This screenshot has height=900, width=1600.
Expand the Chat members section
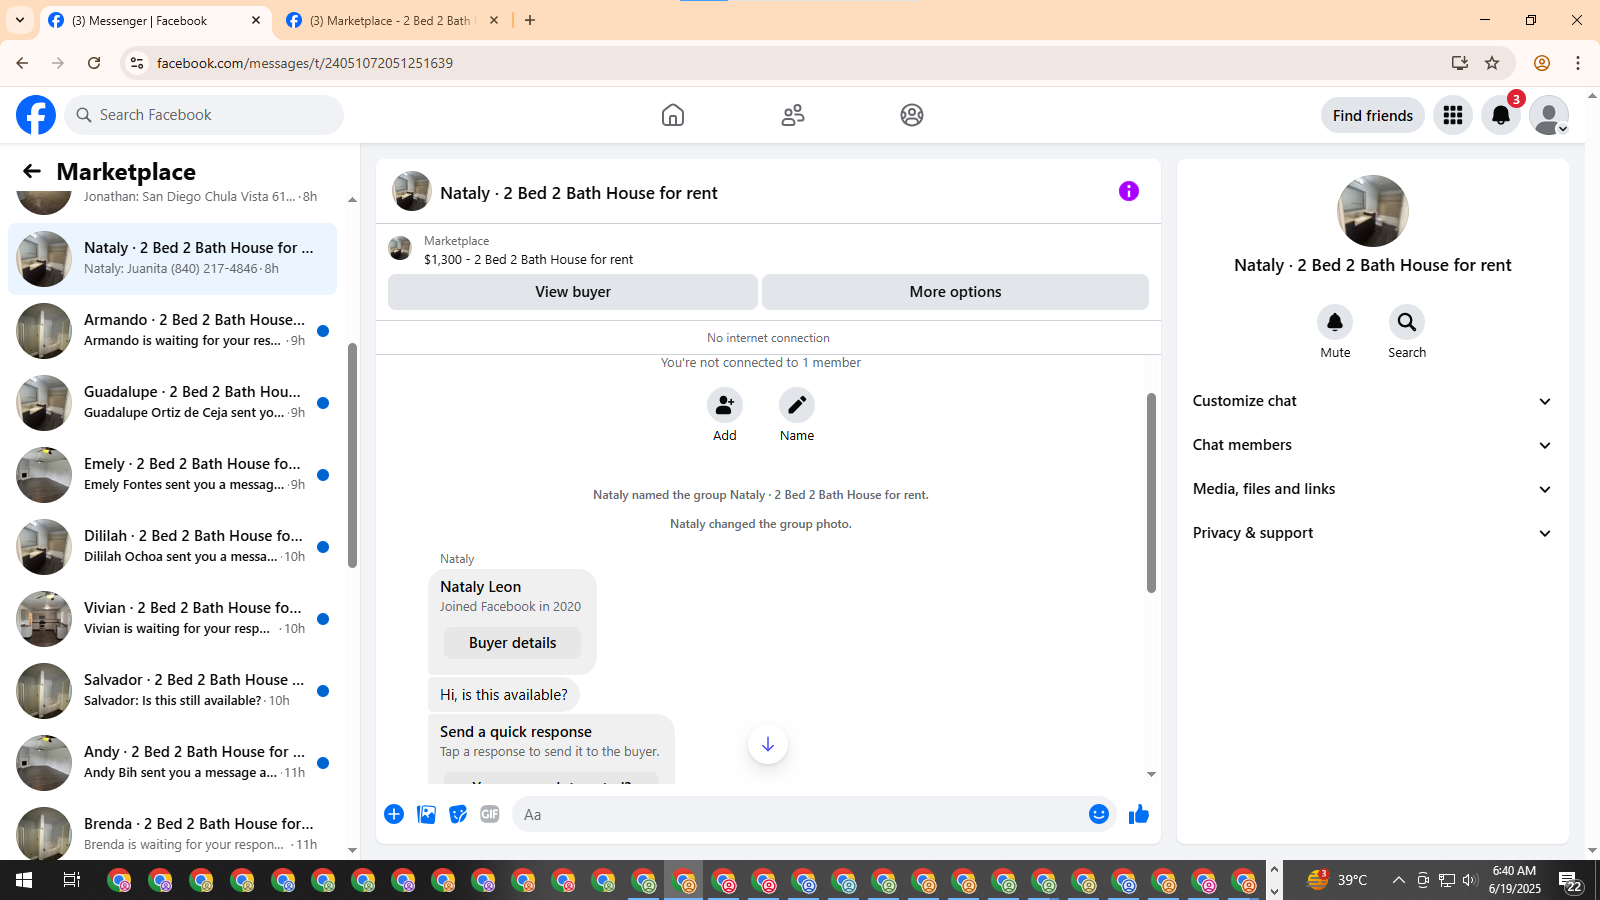click(1373, 445)
